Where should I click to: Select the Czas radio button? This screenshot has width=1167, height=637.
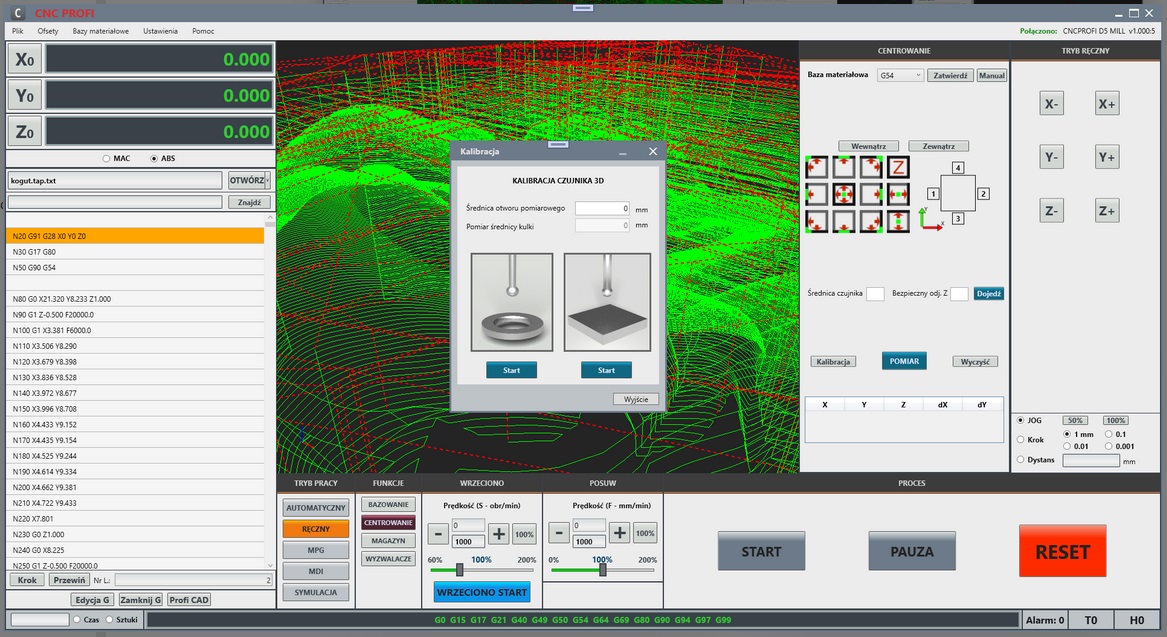(77, 619)
